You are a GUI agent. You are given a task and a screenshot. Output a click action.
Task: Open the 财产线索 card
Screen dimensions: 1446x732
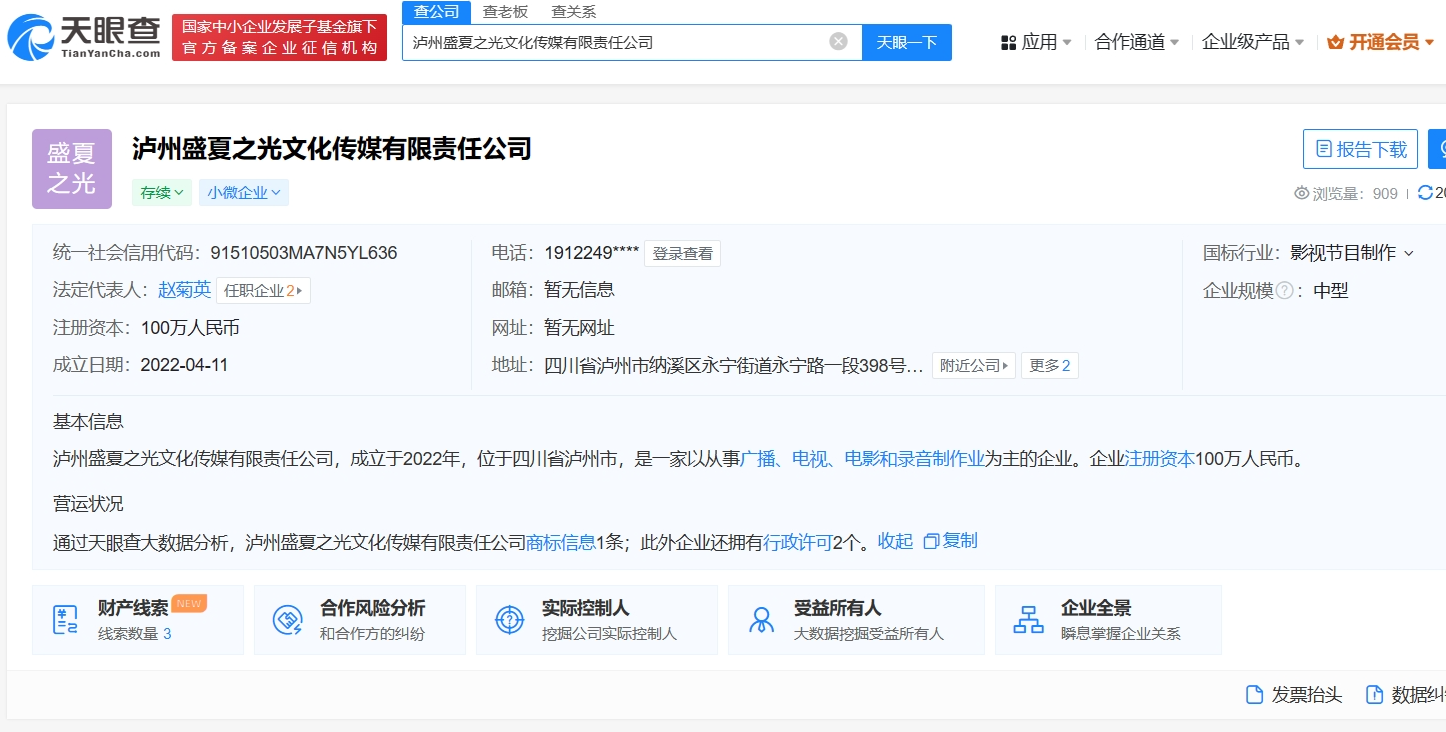click(138, 620)
